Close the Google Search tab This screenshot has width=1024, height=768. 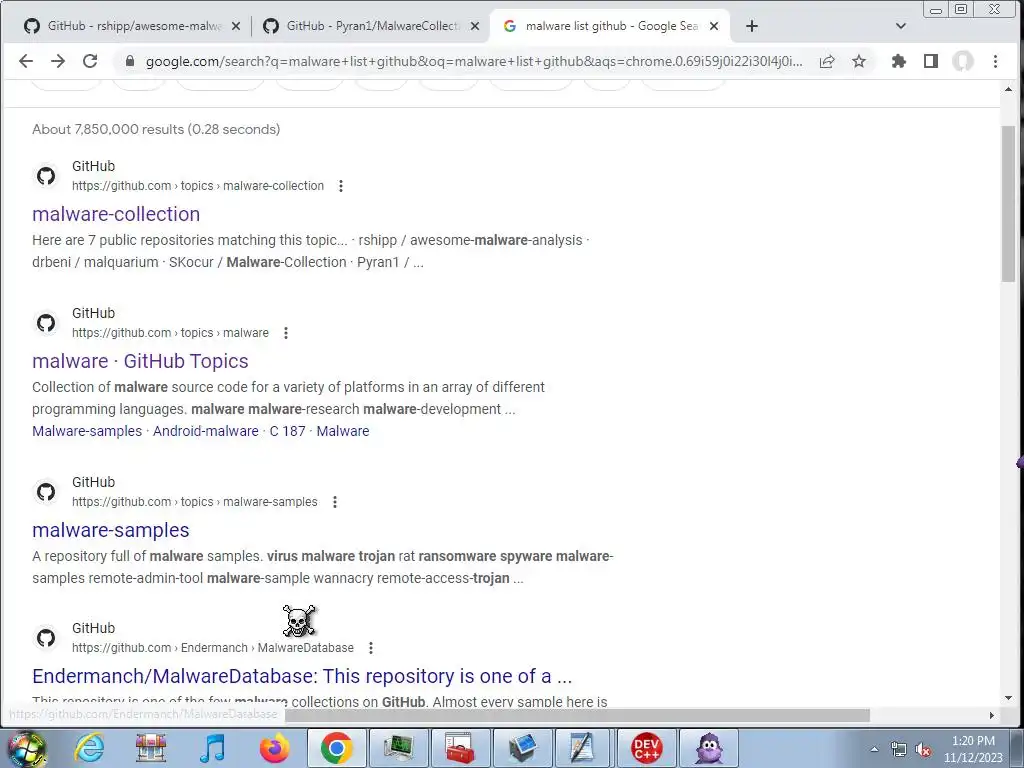coord(714,26)
